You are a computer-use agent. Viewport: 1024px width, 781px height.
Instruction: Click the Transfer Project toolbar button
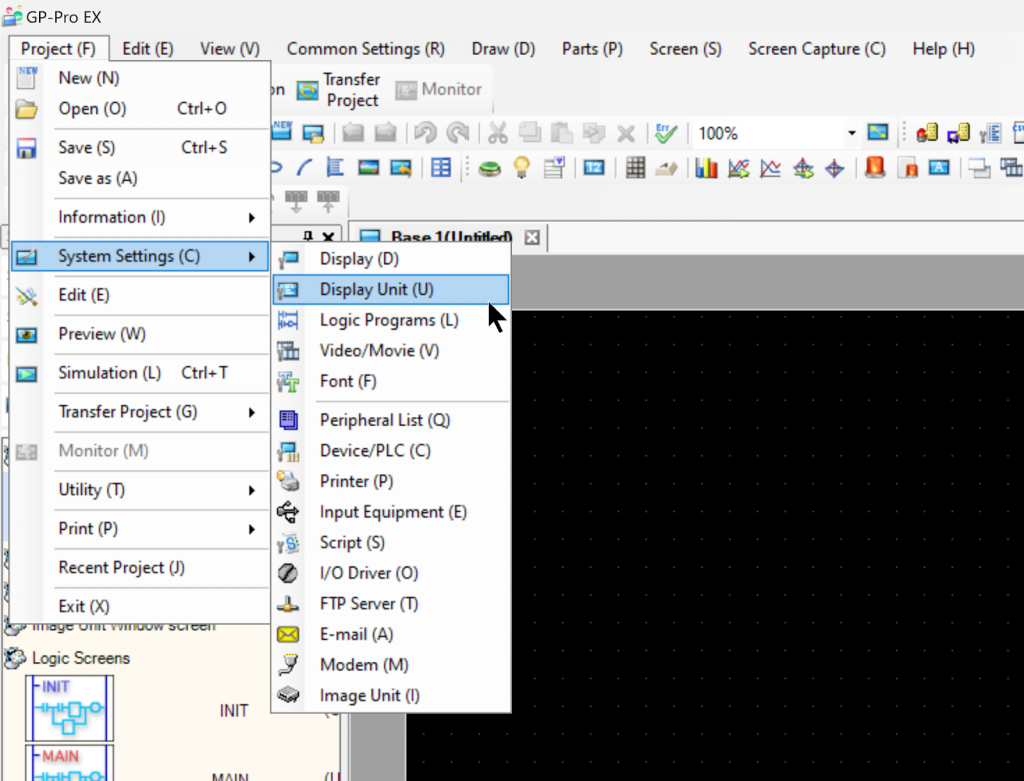(x=339, y=90)
